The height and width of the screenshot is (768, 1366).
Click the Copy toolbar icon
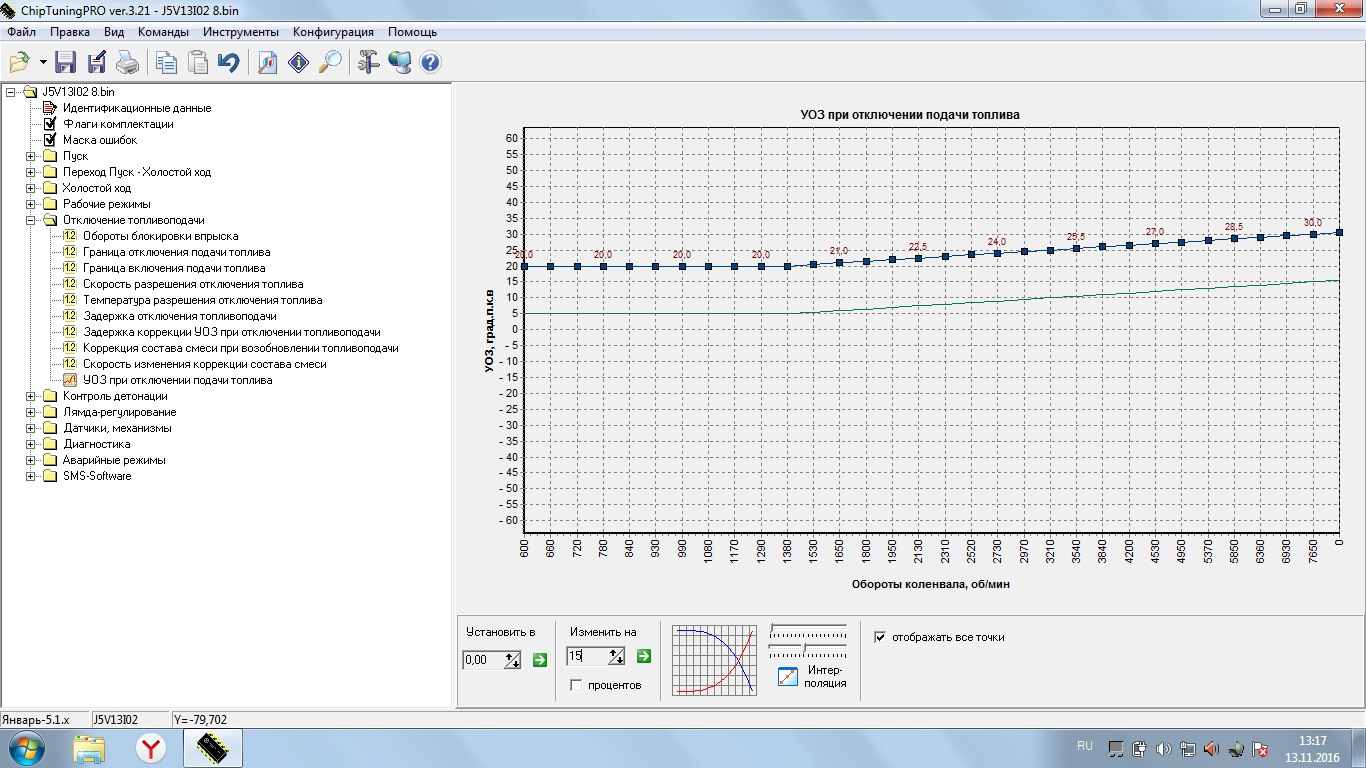[x=166, y=63]
